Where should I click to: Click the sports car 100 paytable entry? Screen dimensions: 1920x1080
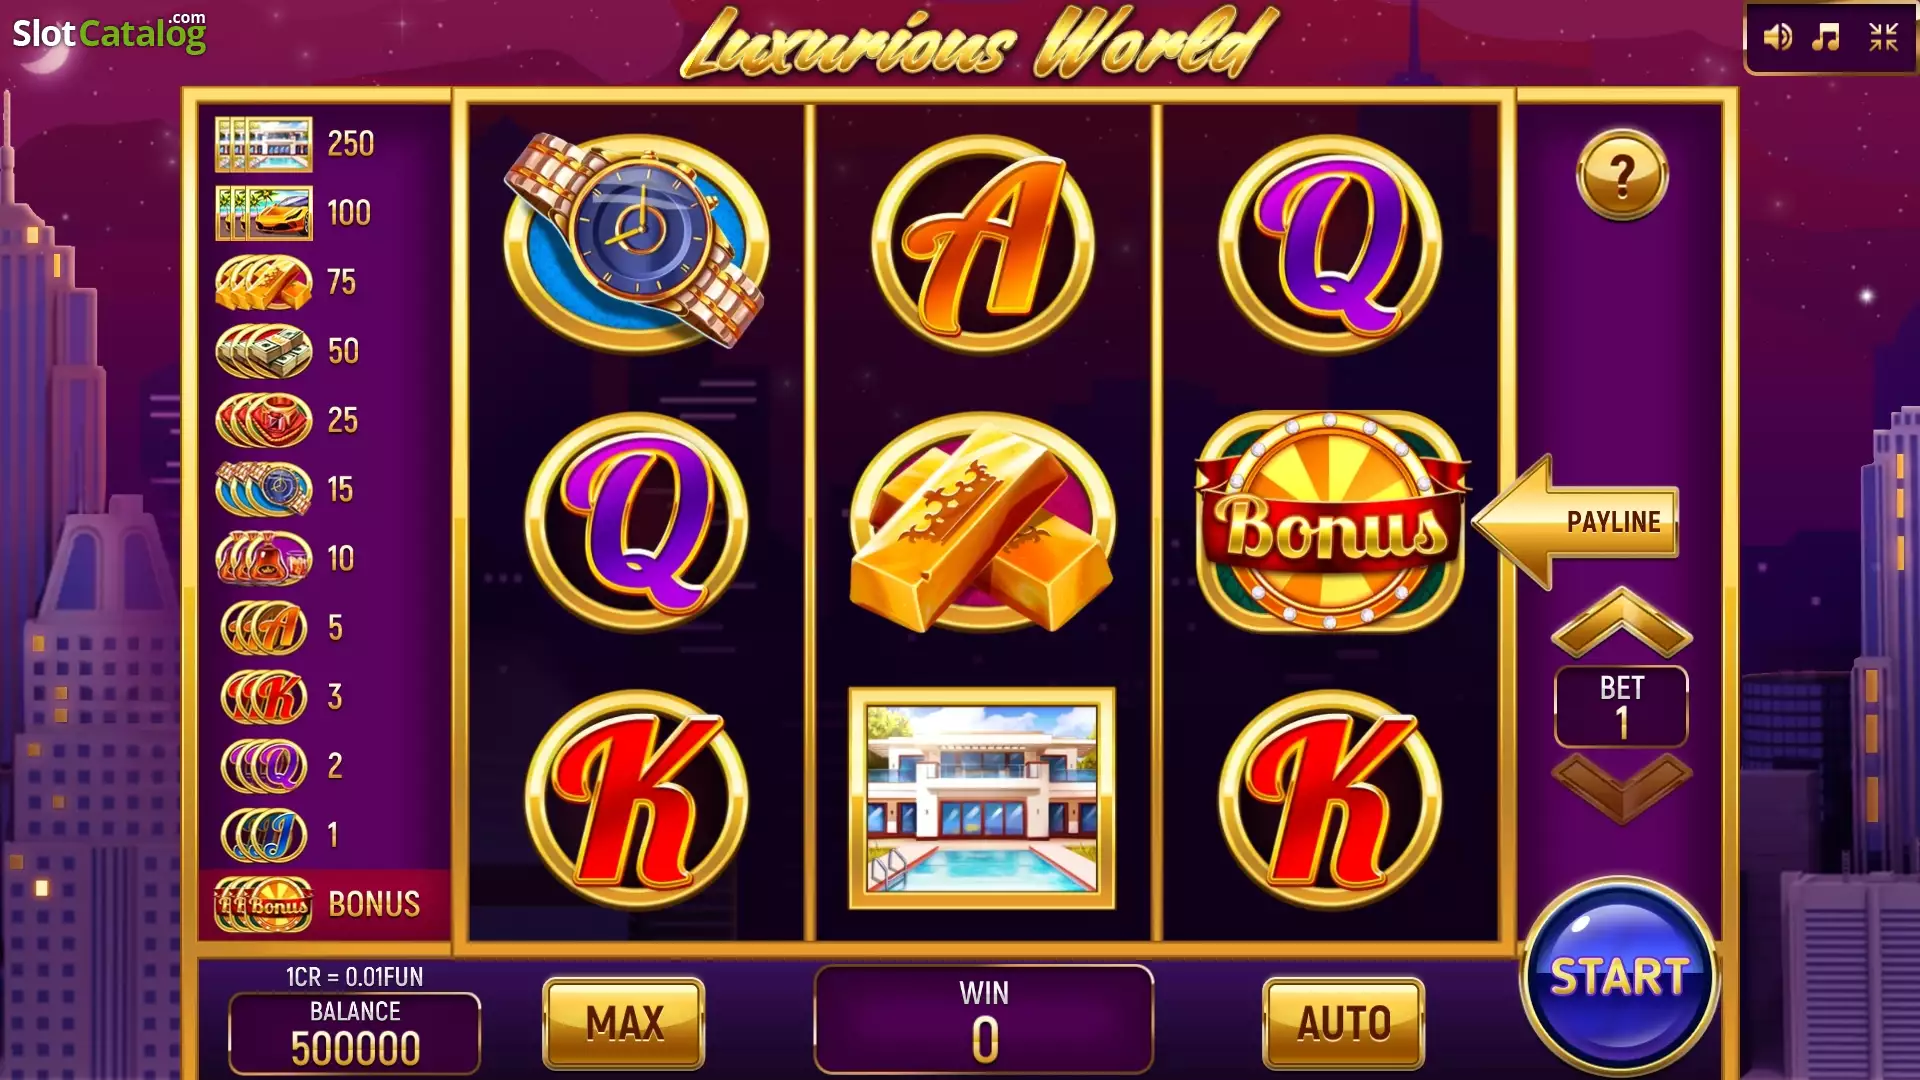(294, 213)
